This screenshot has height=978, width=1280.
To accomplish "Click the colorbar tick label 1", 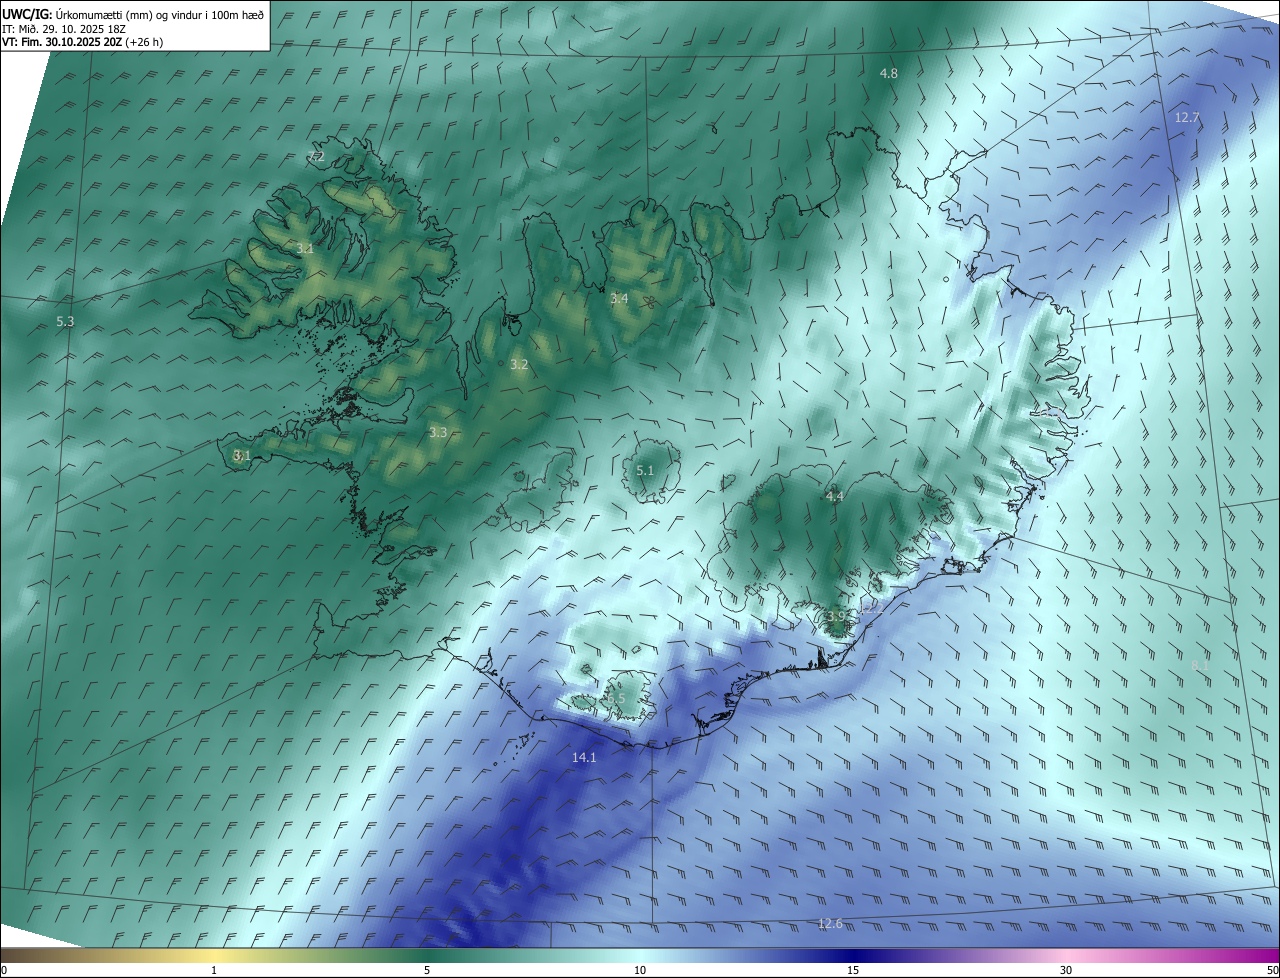I will 215,970.
